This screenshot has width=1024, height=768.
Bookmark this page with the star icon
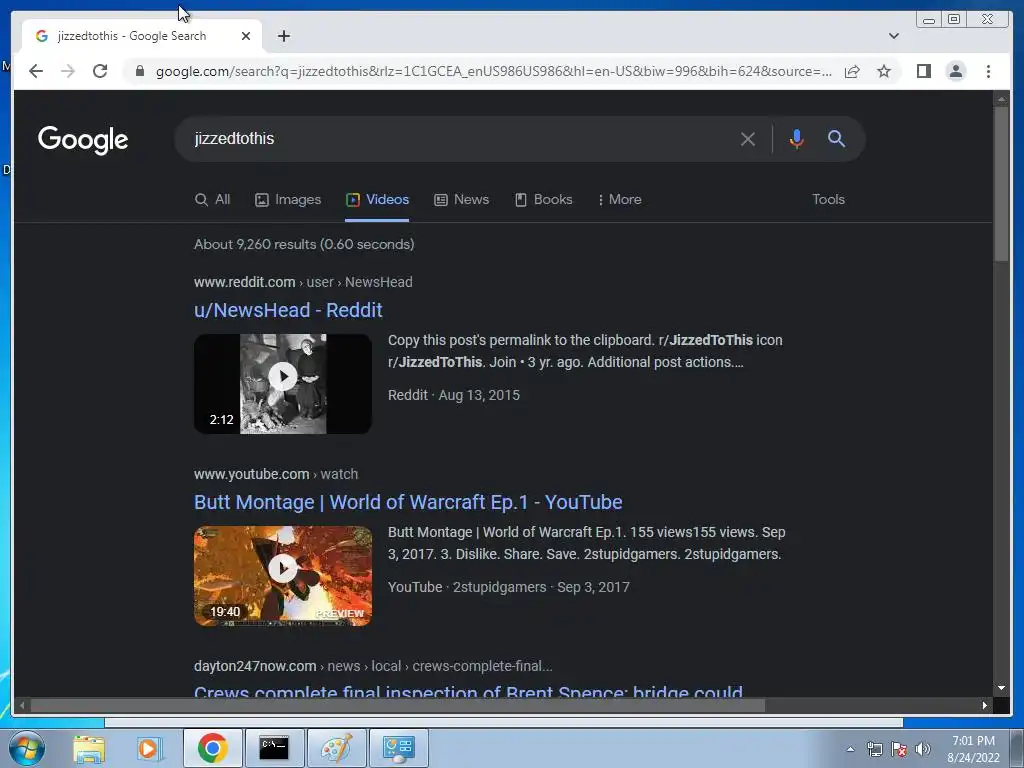coord(884,71)
